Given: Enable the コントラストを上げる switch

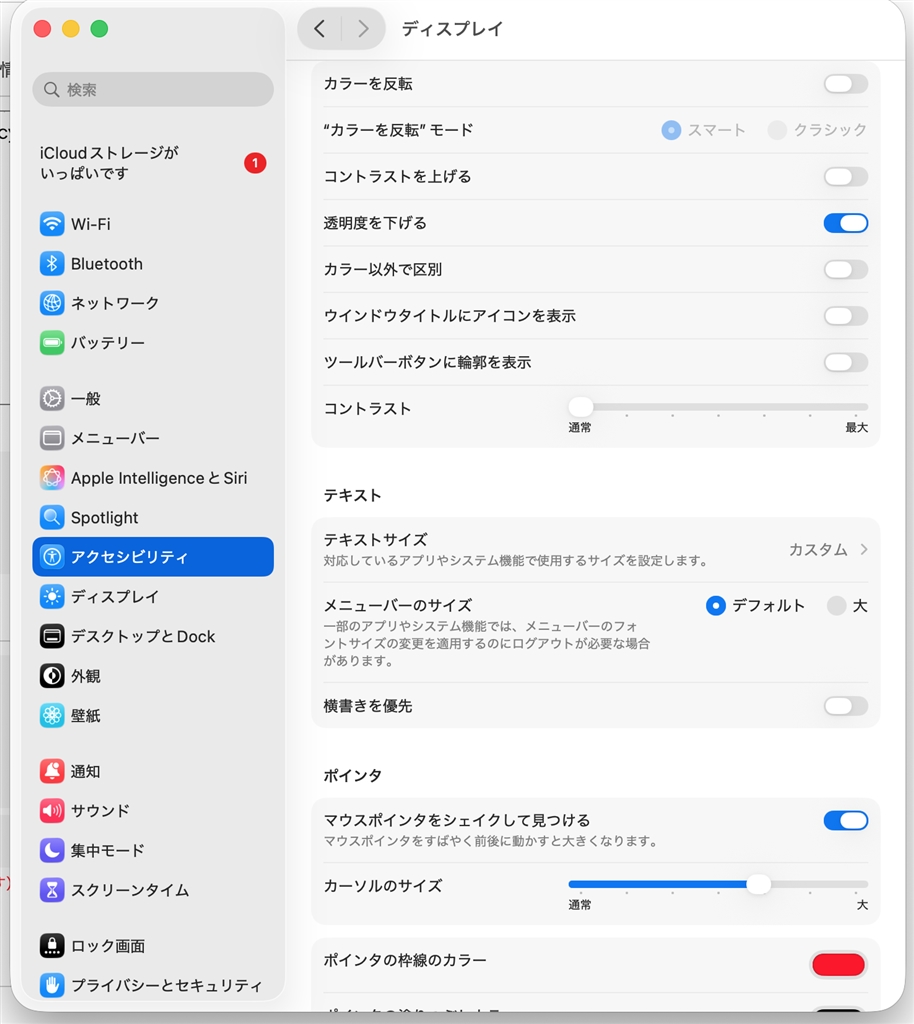Looking at the screenshot, I should (845, 177).
